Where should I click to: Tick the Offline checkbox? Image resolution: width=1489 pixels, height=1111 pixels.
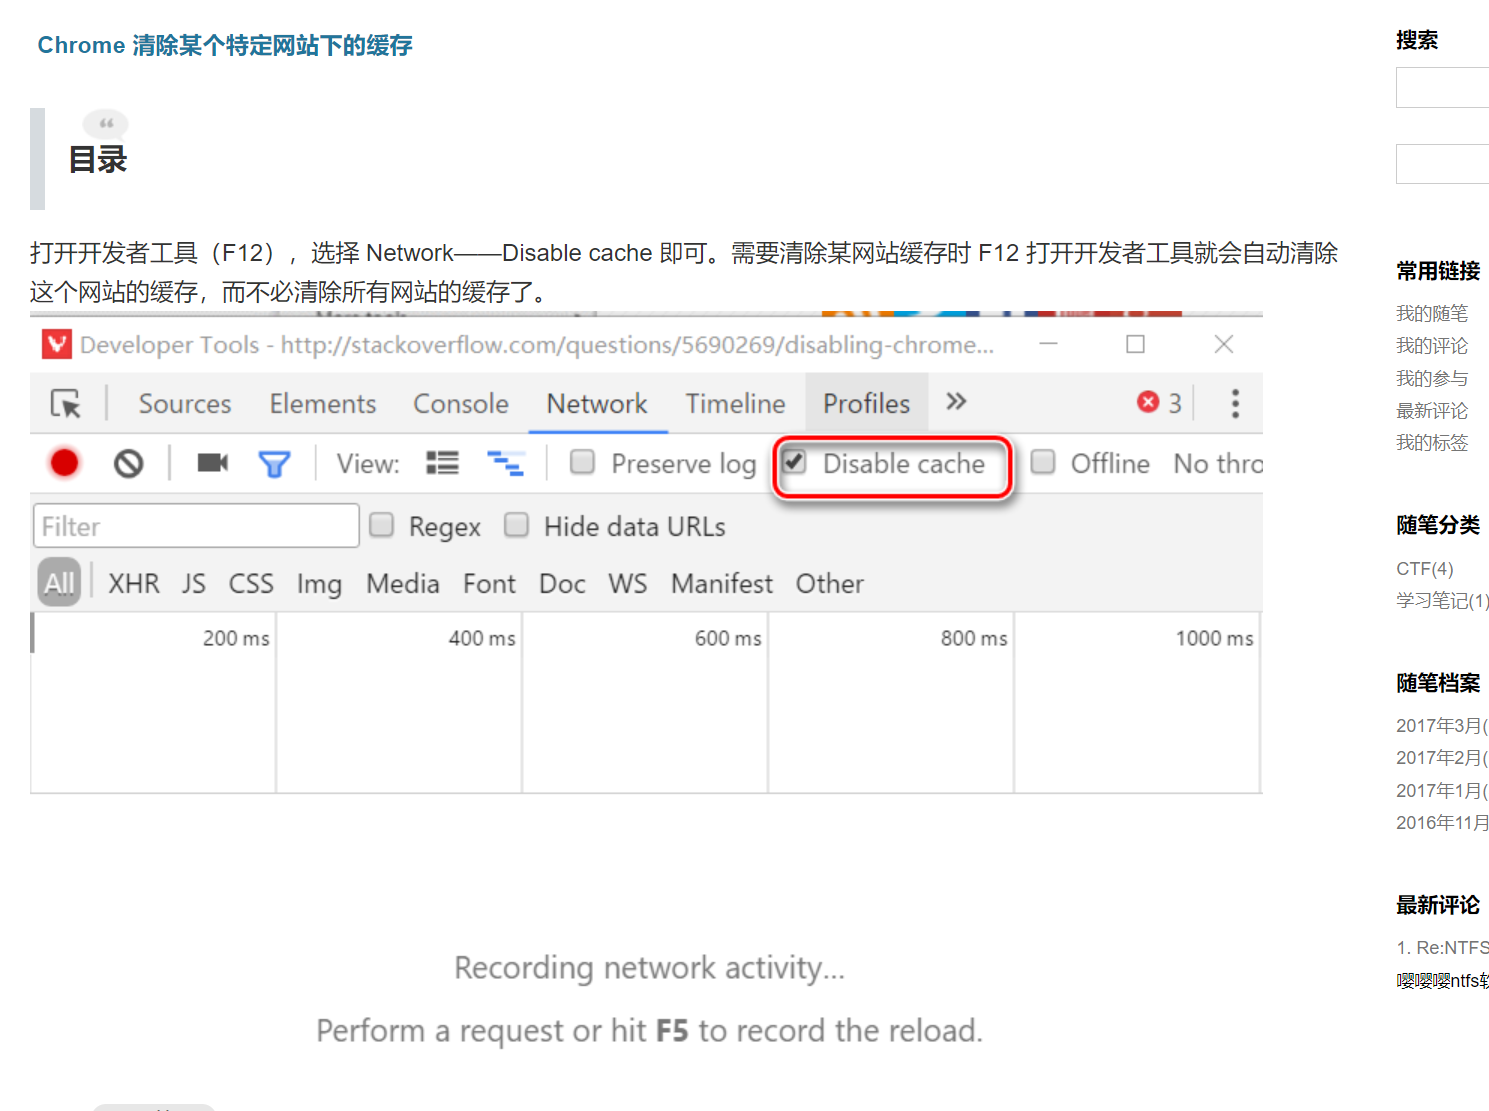point(1043,462)
